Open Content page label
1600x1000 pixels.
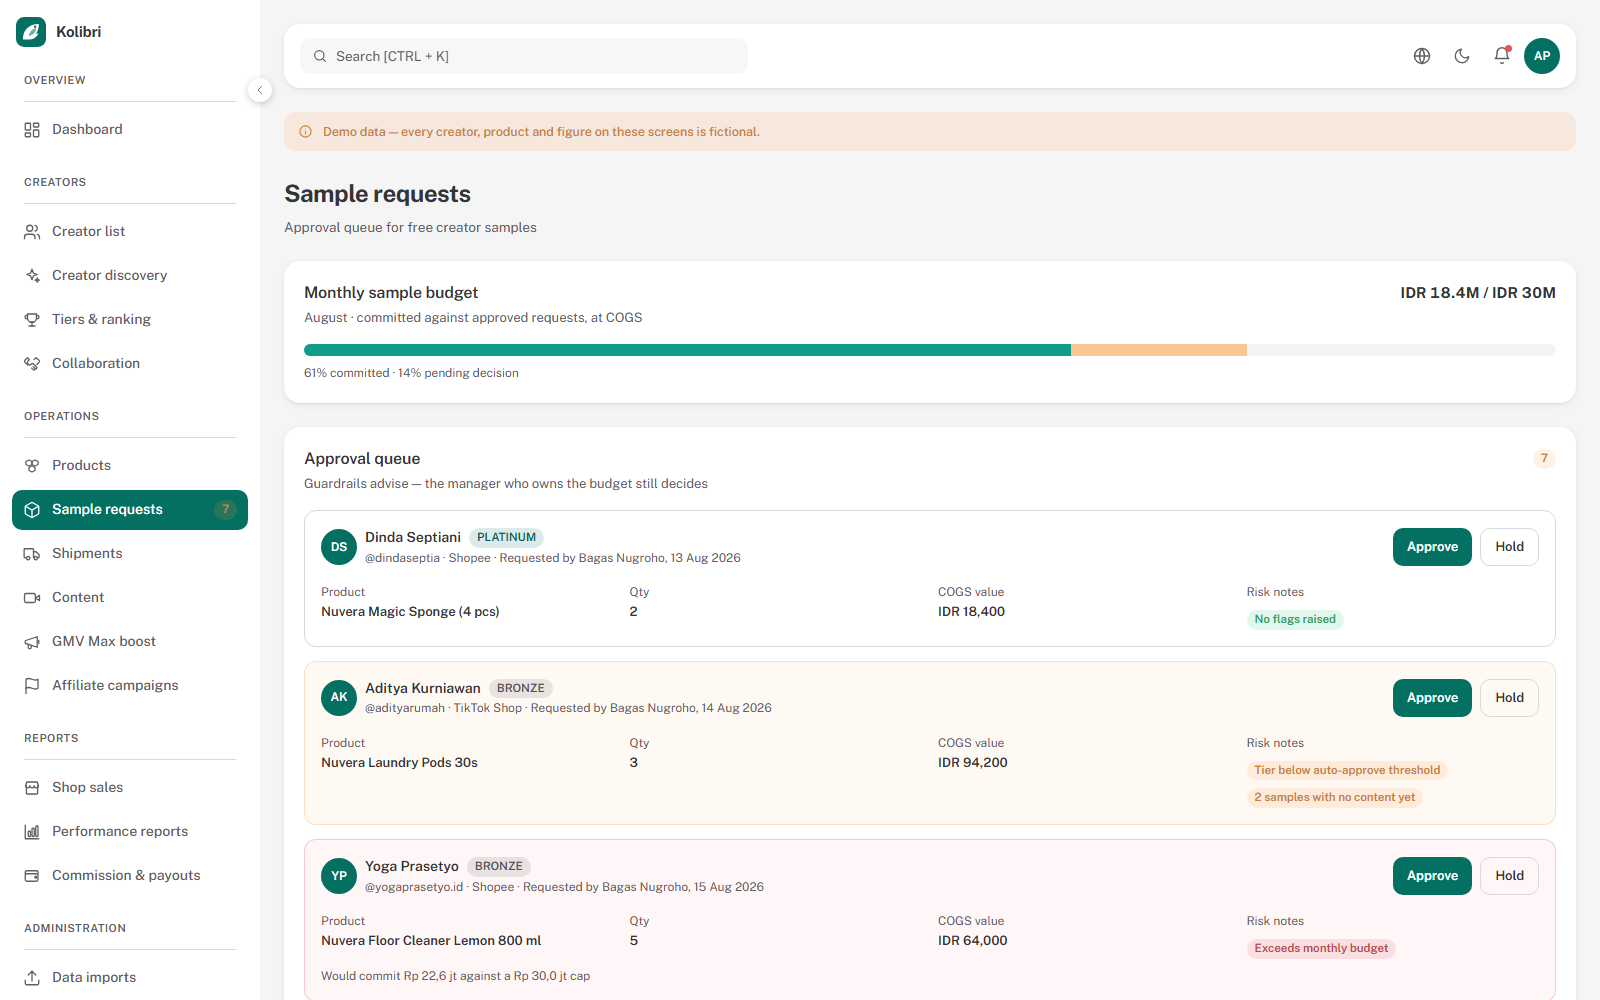pos(78,598)
